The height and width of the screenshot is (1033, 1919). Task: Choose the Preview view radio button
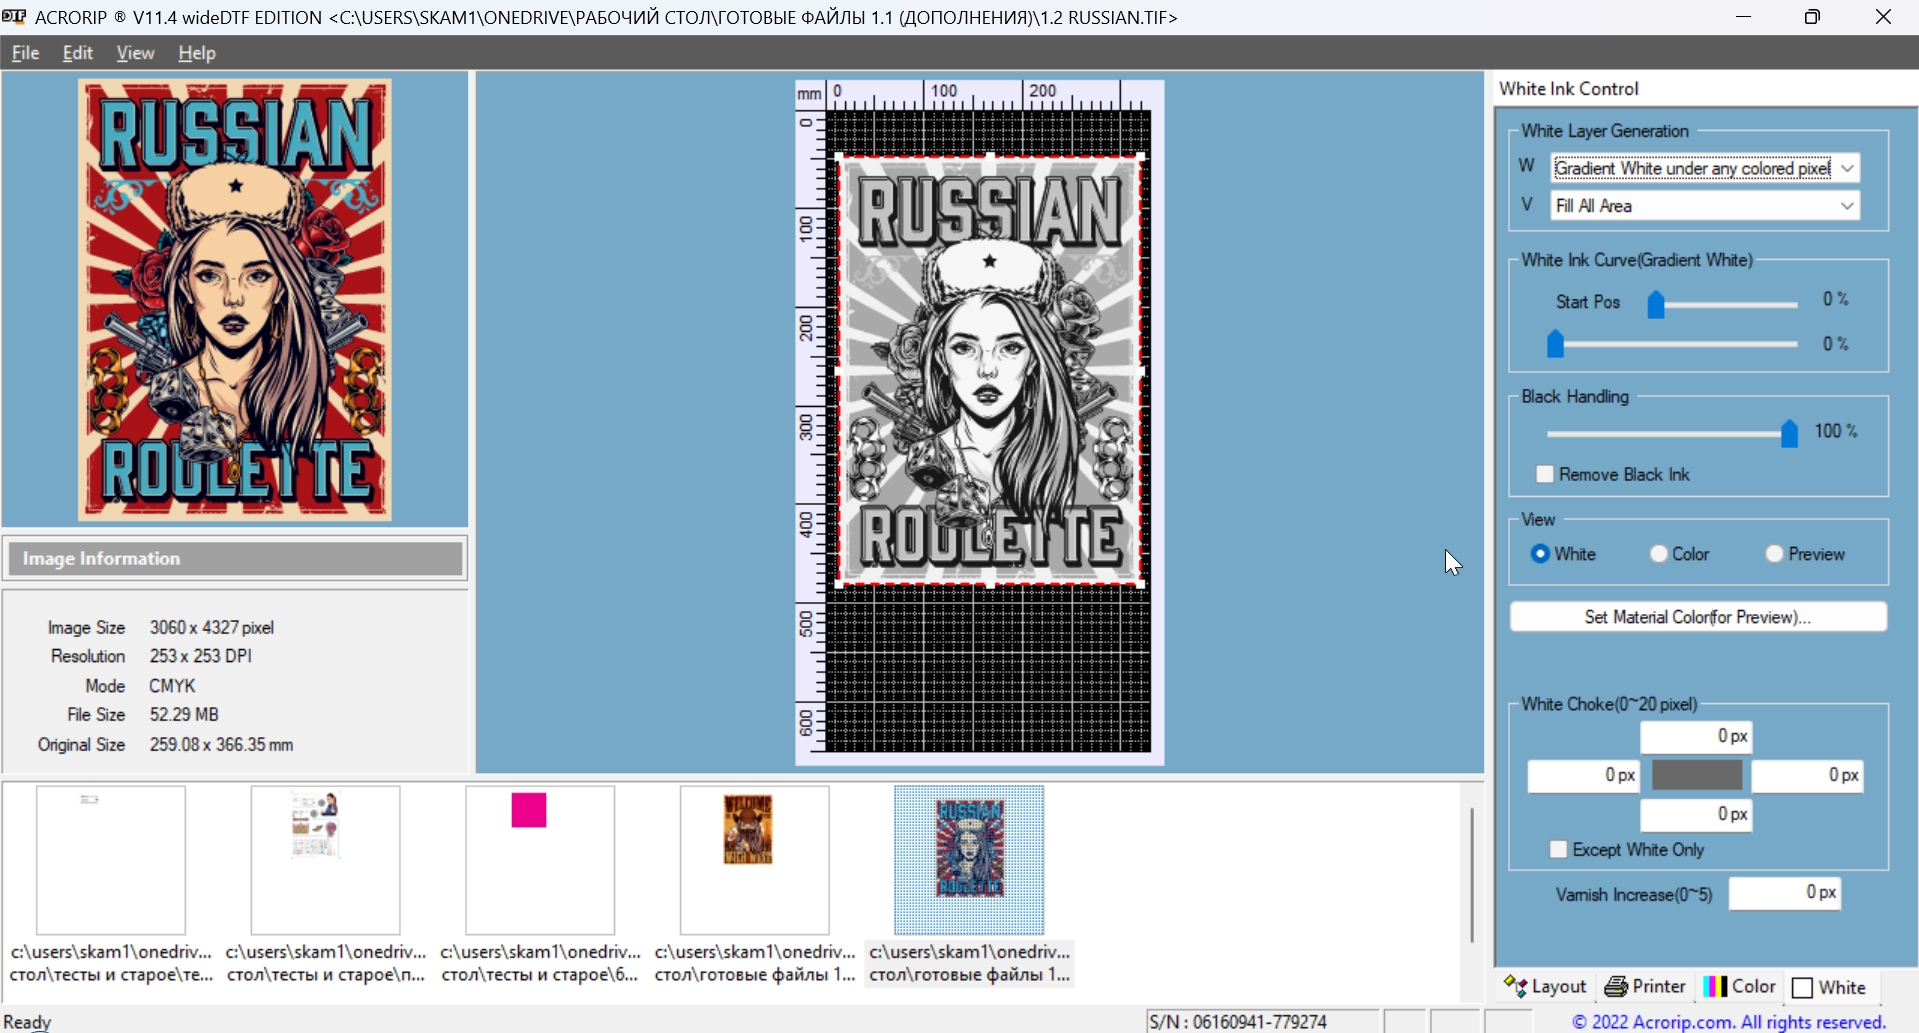point(1775,554)
